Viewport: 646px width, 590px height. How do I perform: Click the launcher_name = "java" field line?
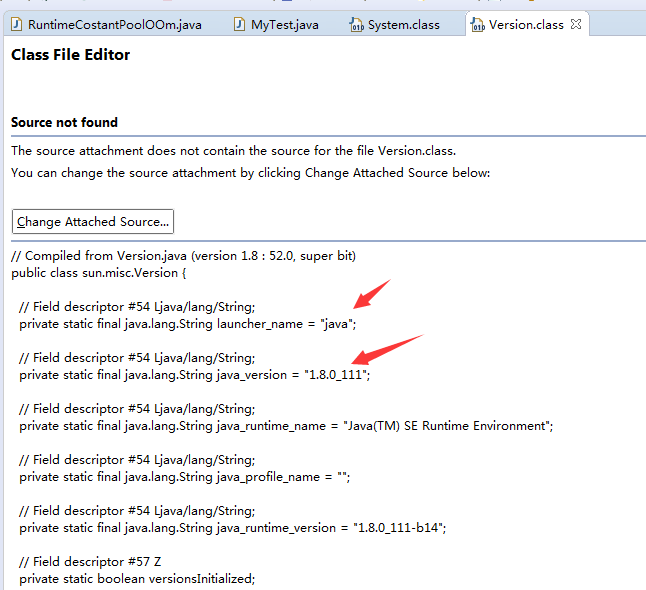pos(187,324)
